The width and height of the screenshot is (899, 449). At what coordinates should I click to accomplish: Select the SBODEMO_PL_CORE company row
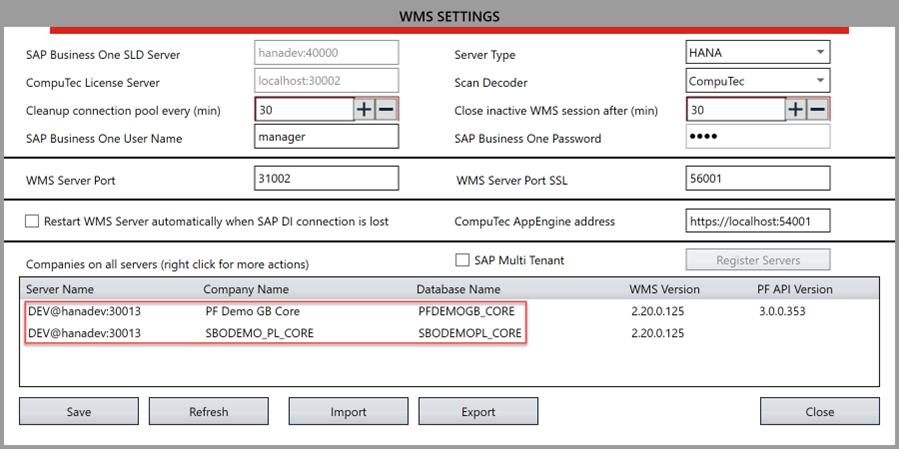(x=258, y=333)
